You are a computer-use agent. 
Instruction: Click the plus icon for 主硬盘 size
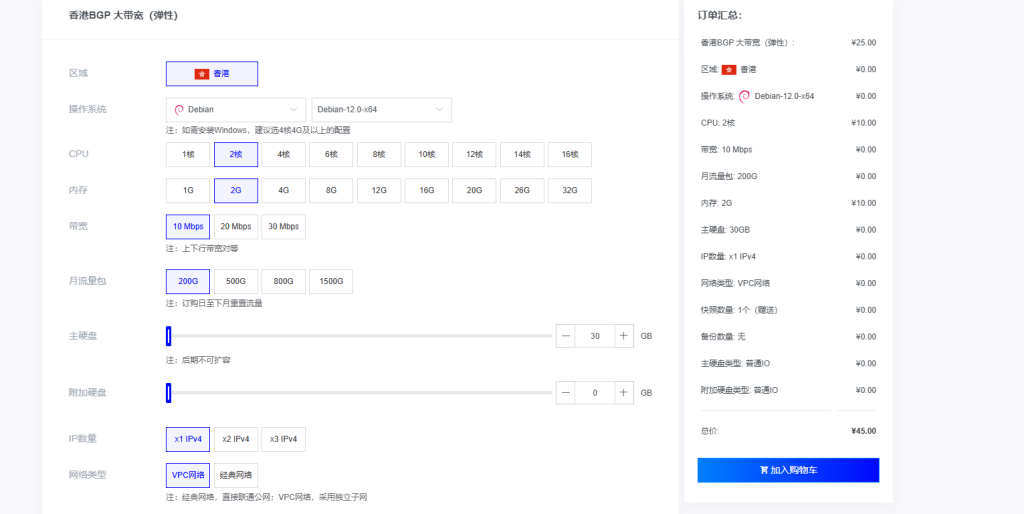[624, 336]
